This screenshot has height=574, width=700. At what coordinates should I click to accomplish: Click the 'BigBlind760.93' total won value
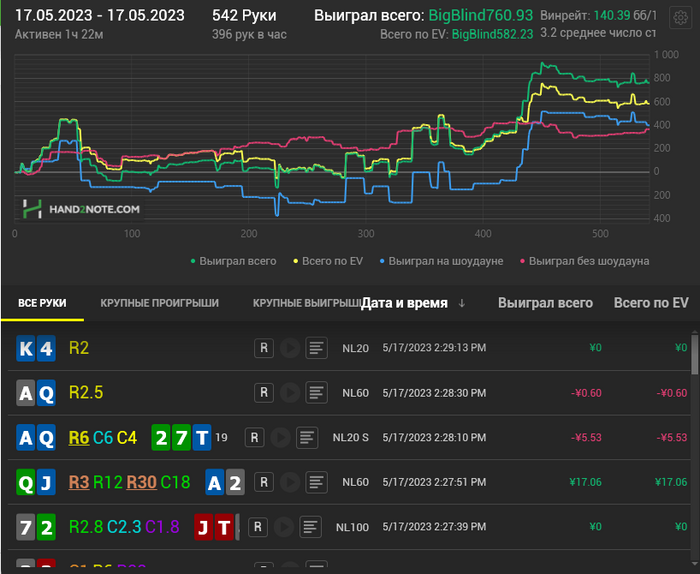click(x=481, y=16)
